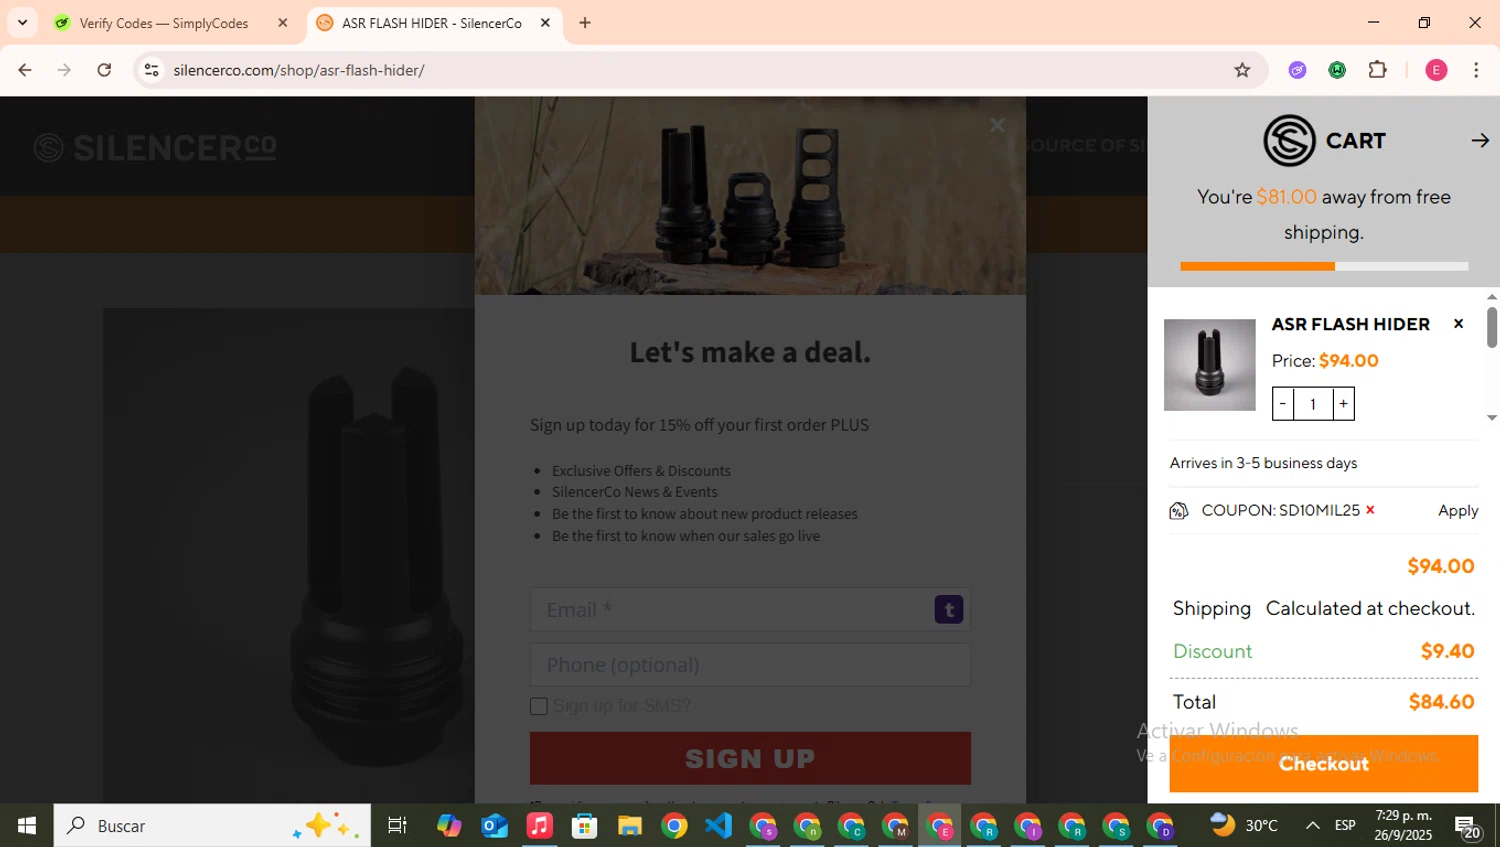Show hidden system tray icons
Image resolution: width=1500 pixels, height=847 pixels.
pos(1312,826)
